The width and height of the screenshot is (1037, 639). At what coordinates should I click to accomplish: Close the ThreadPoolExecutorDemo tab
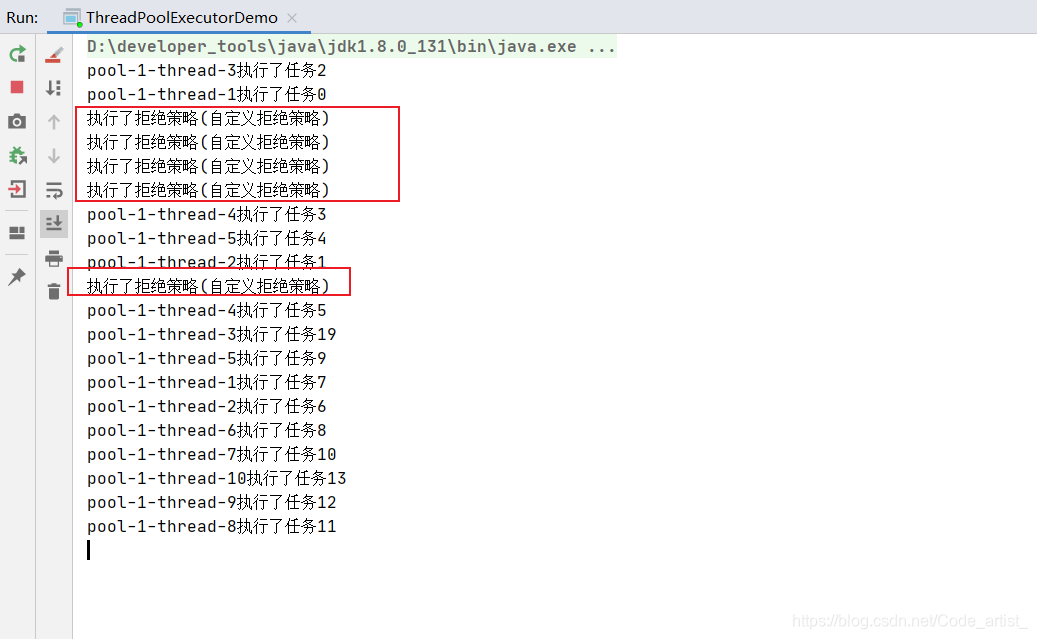(292, 19)
